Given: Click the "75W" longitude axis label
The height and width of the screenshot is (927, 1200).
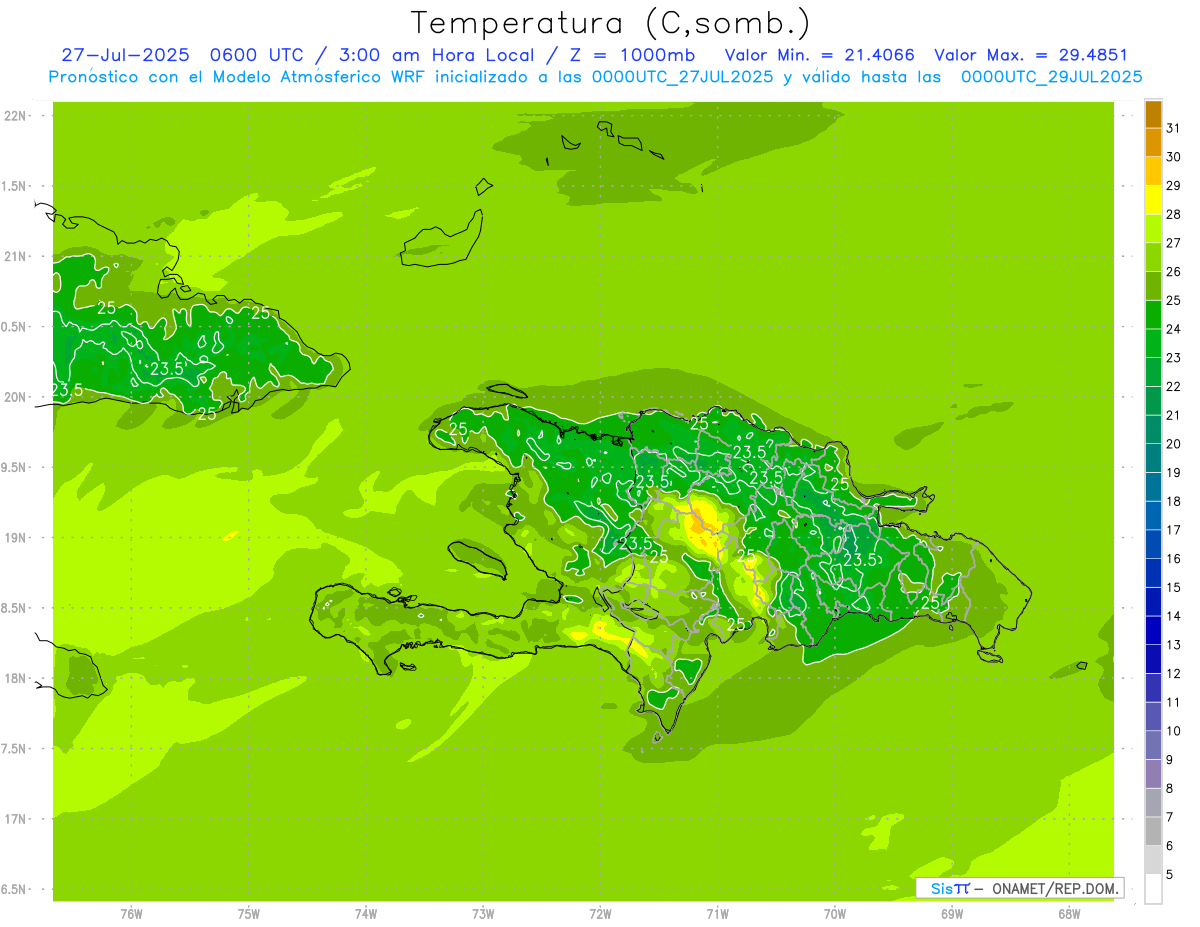Looking at the screenshot, I should pos(249,914).
